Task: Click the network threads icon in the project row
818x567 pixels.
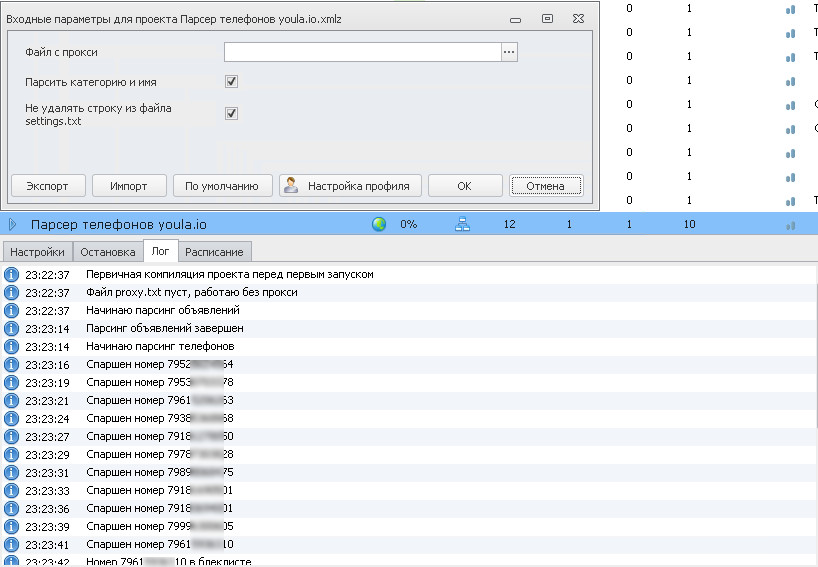Action: point(462,224)
